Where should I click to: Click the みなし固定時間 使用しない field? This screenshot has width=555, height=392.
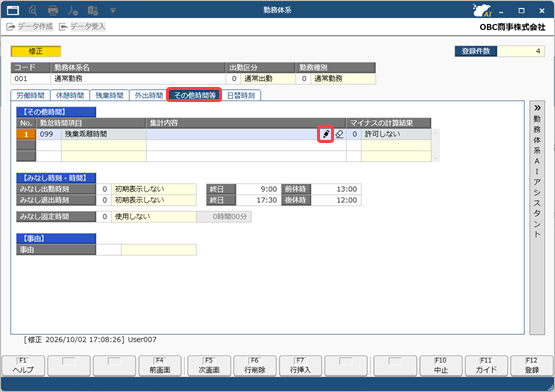click(x=154, y=217)
